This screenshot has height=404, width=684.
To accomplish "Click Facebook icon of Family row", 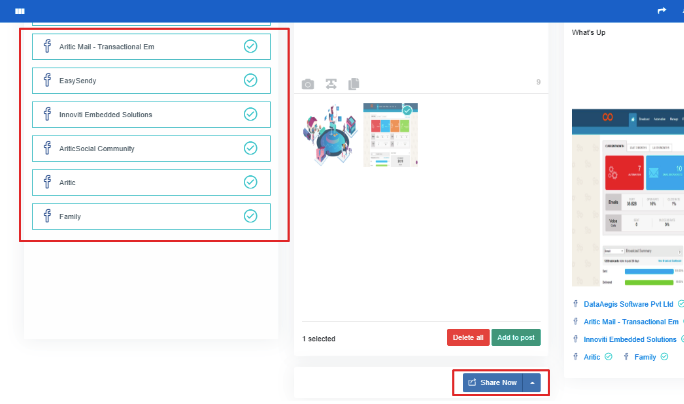I will coord(47,216).
